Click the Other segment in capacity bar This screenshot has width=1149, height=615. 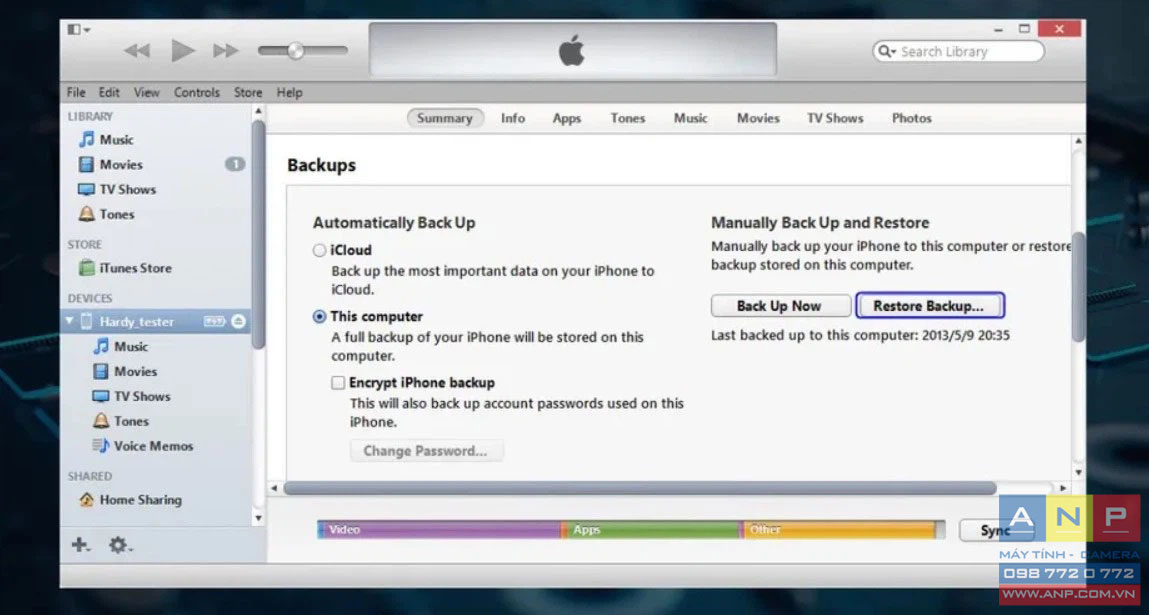[840, 529]
